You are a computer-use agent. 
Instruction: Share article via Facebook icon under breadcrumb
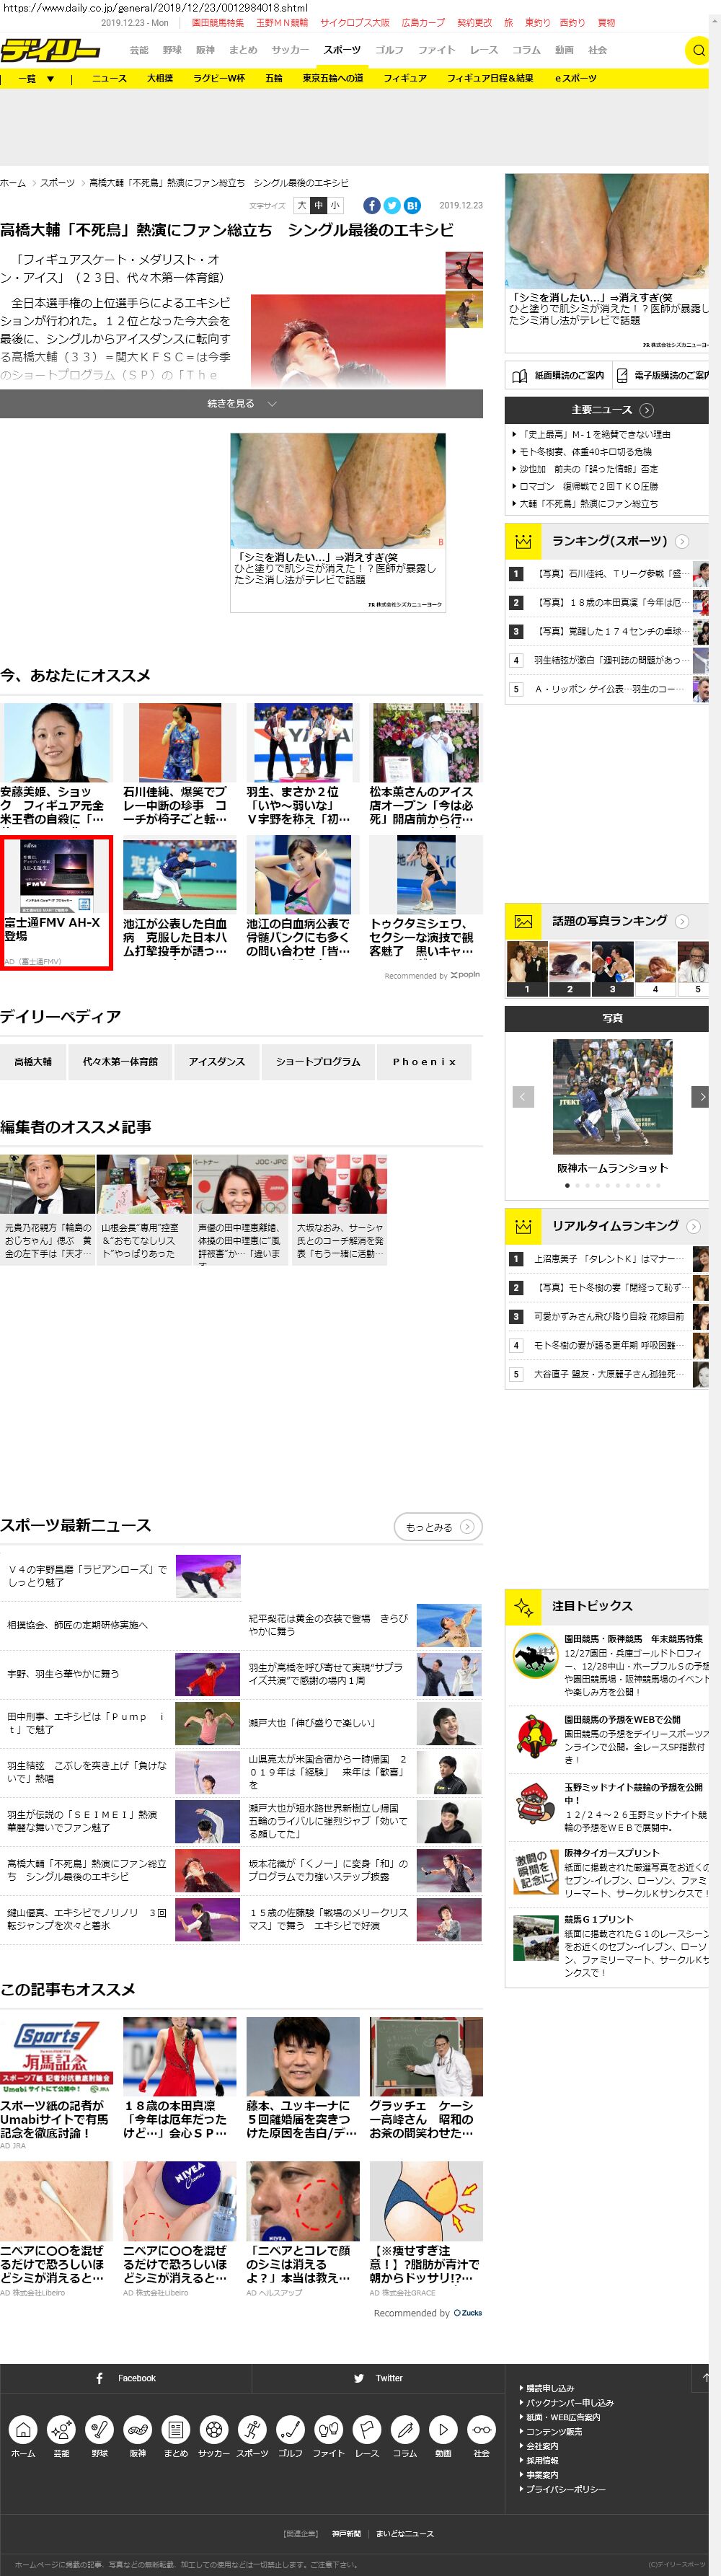[x=371, y=205]
